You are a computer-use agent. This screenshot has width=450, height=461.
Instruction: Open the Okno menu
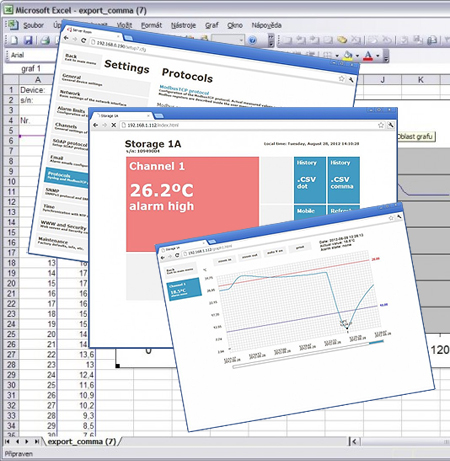[235, 25]
